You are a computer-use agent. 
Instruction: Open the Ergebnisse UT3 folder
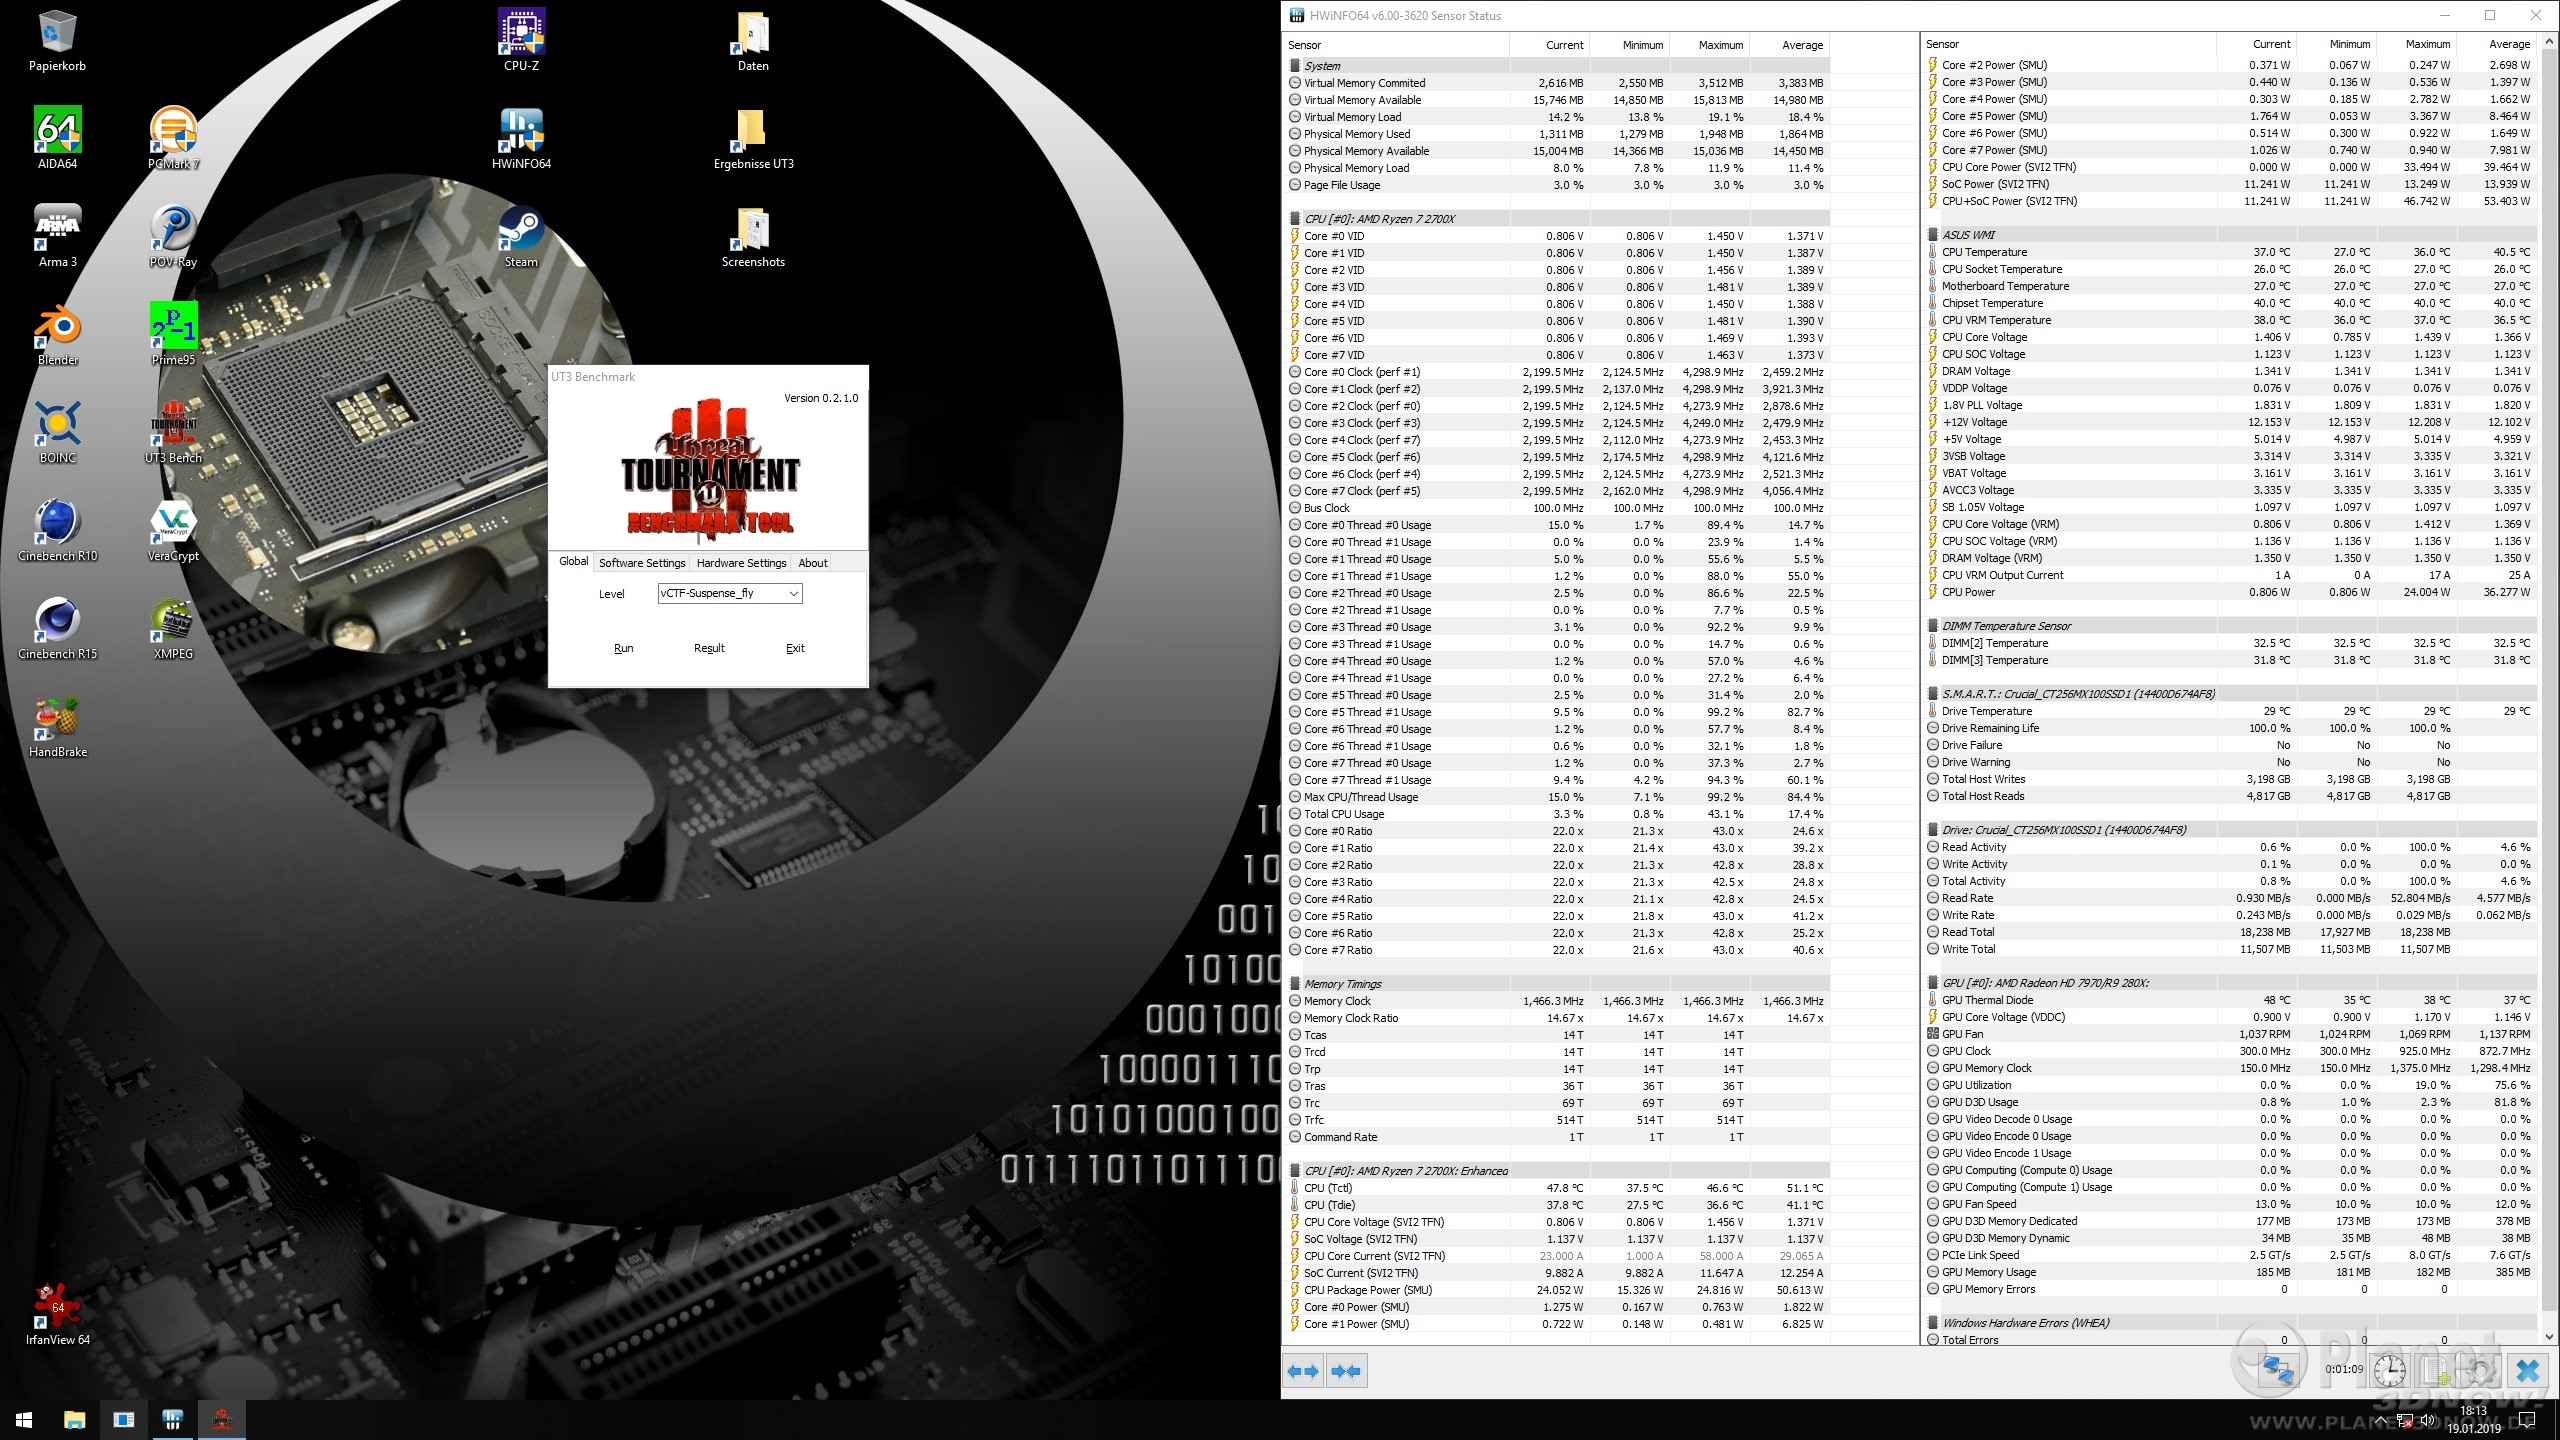(753, 139)
